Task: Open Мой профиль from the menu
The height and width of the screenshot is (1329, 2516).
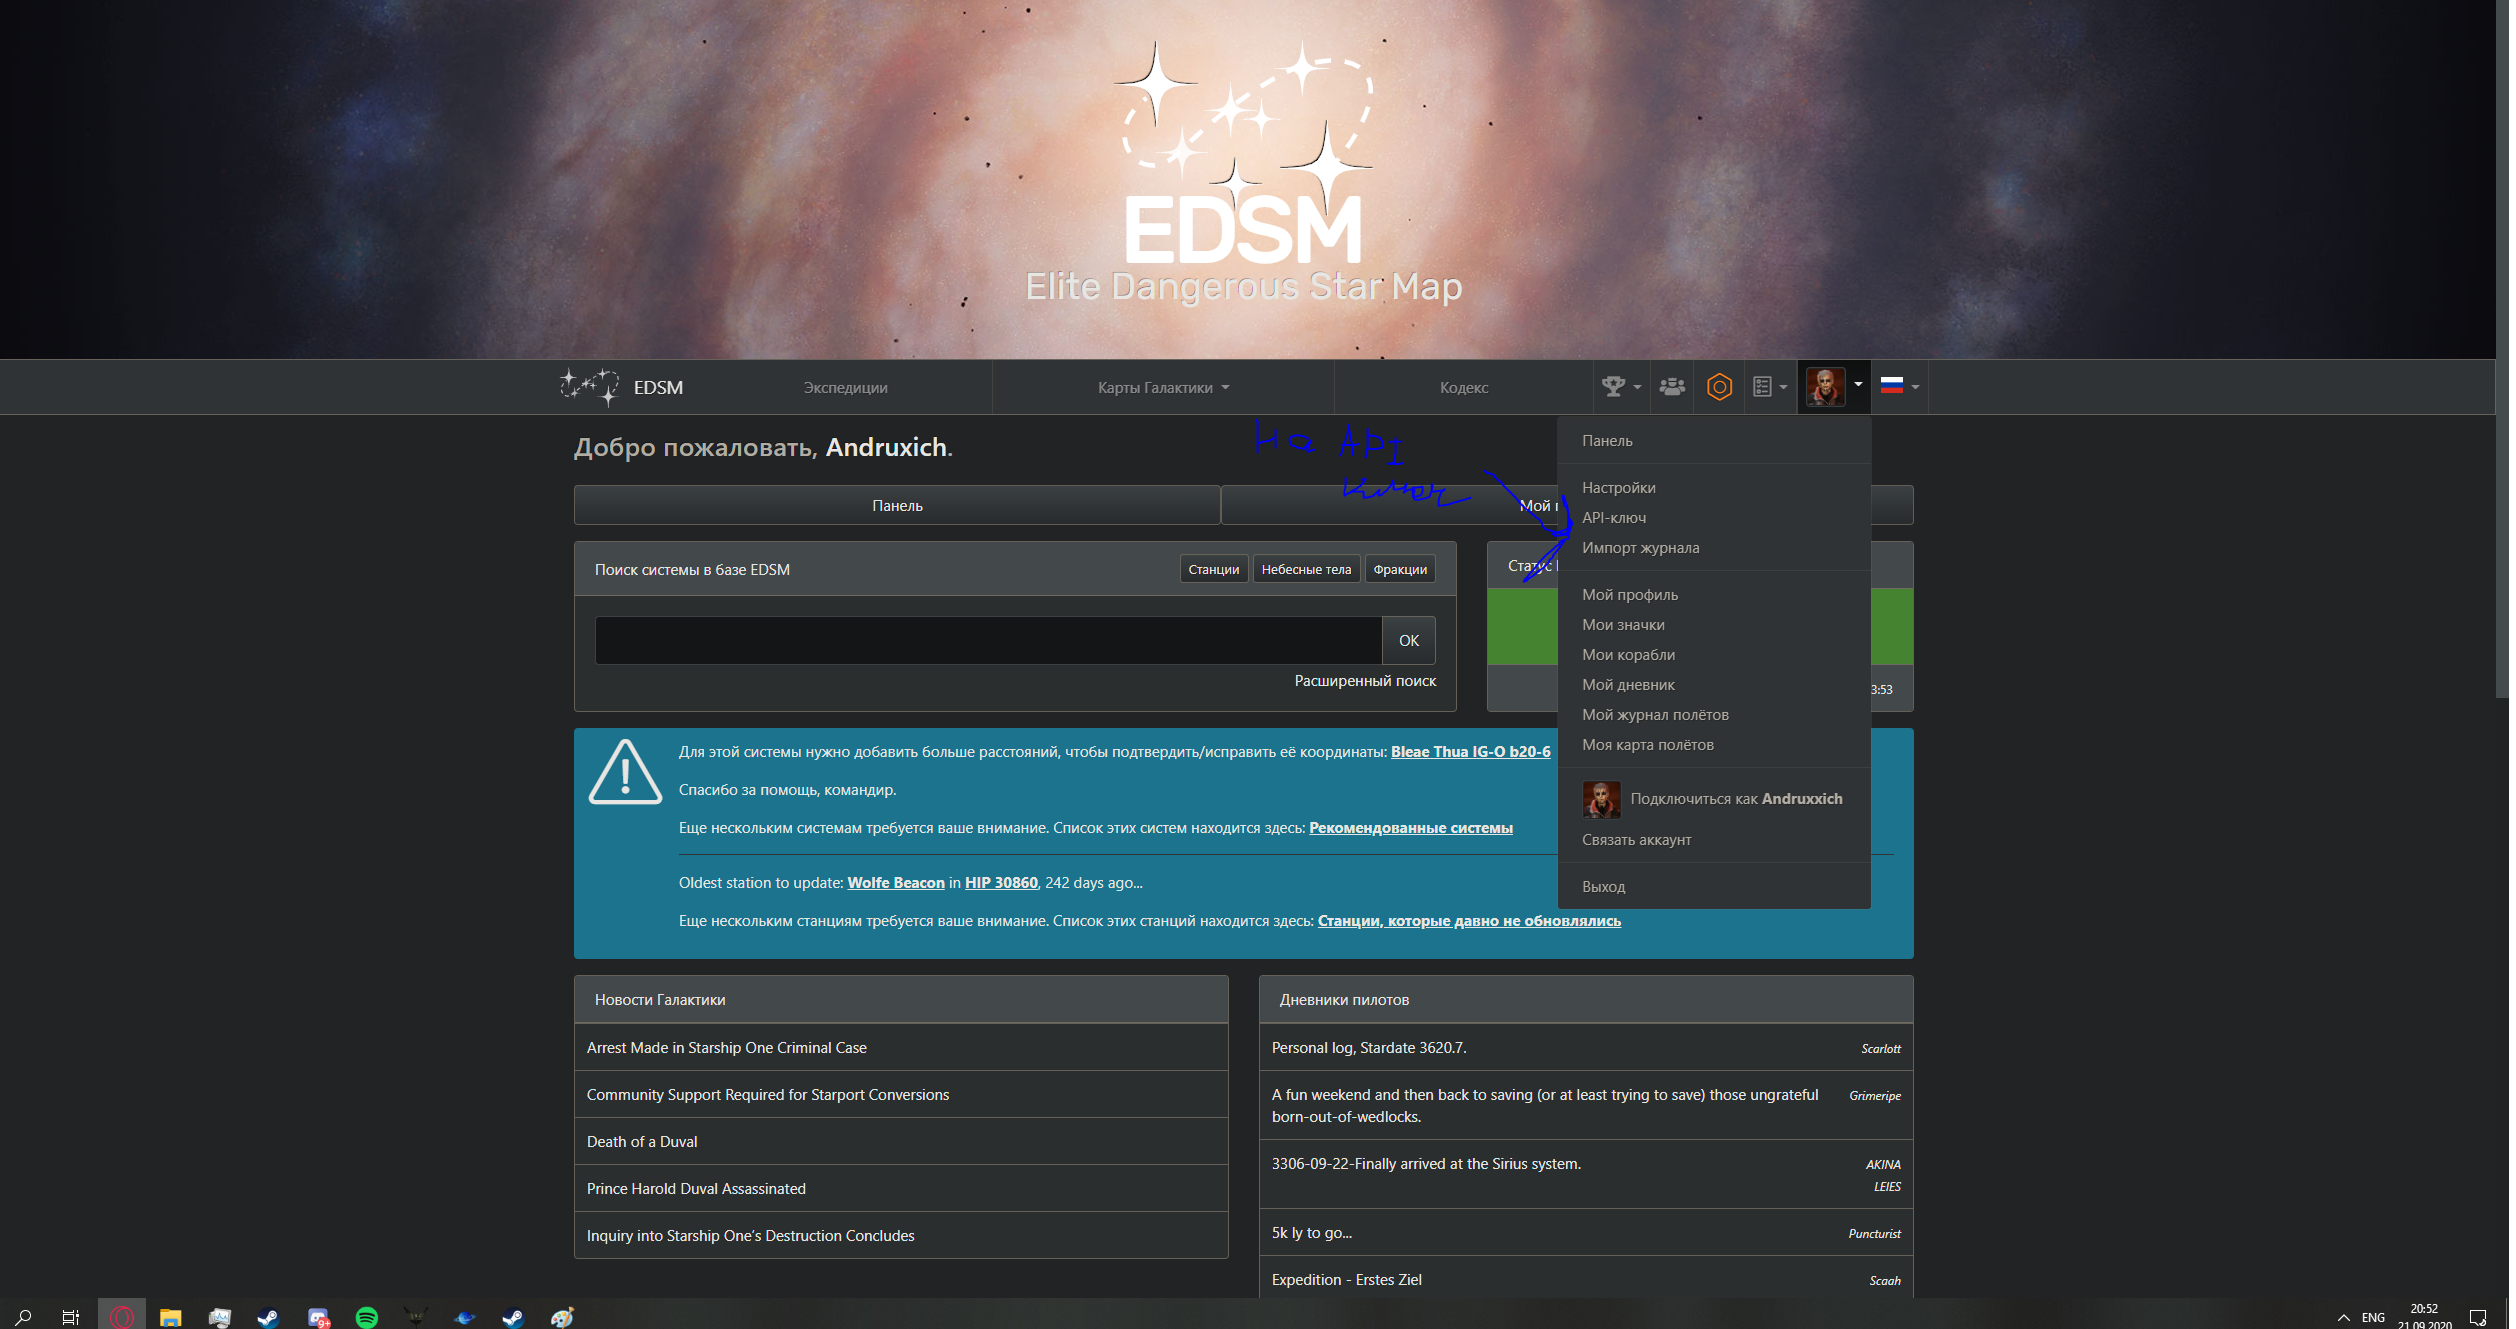Action: point(1714,595)
